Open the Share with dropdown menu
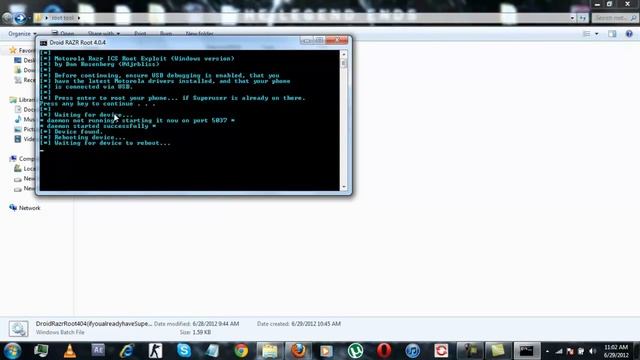Image resolution: width=640 pixels, height=360 pixels. (104, 33)
